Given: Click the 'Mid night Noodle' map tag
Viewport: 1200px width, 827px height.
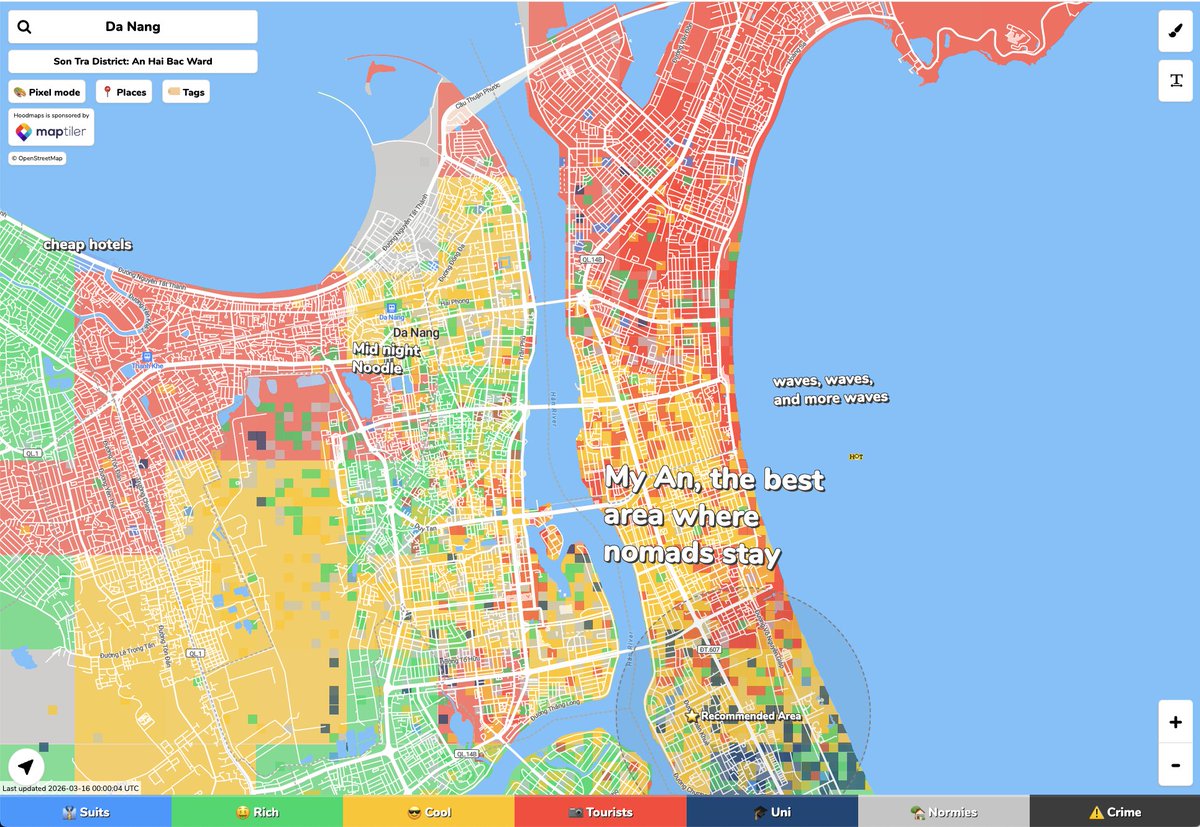Looking at the screenshot, I should pyautogui.click(x=386, y=358).
